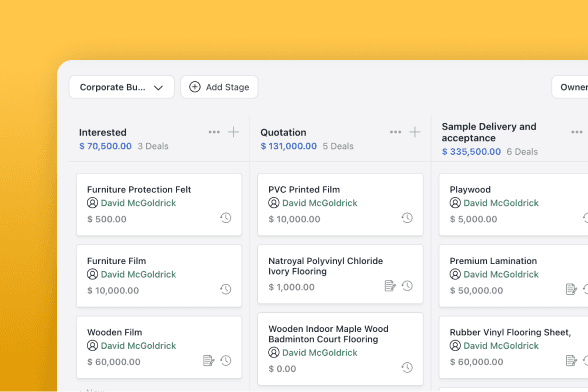The height and width of the screenshot is (392, 588).
Task: Open David McGoldrick link on Wooden Film
Action: (x=138, y=345)
